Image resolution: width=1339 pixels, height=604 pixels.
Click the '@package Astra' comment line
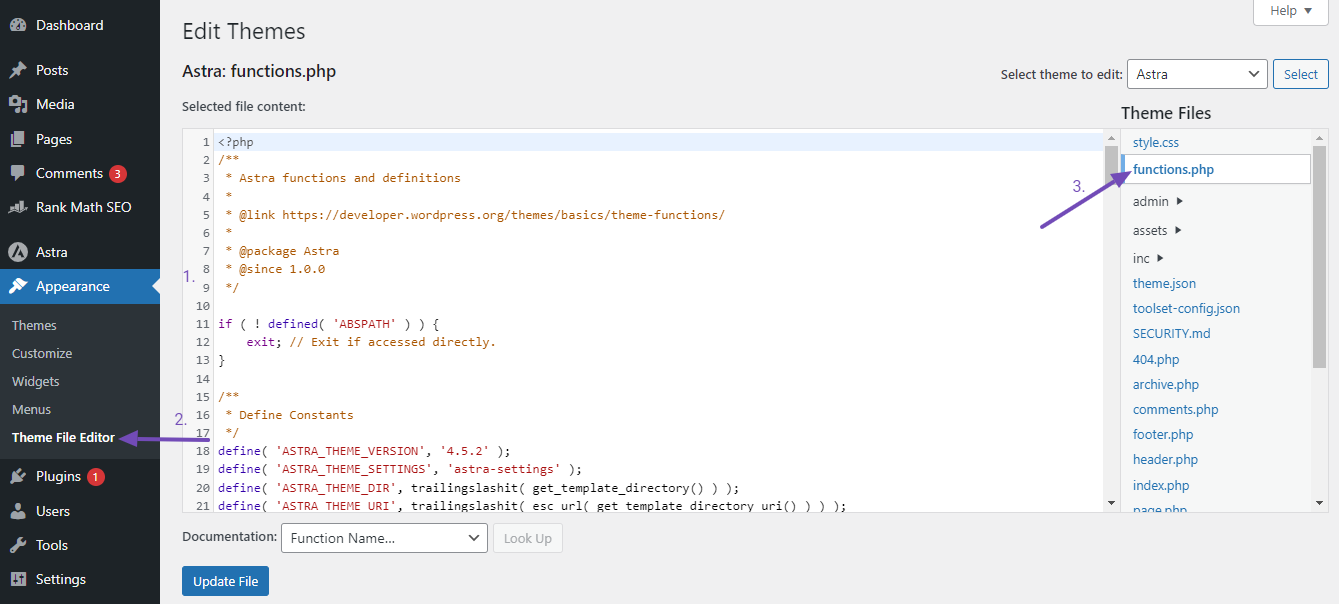[x=282, y=250]
